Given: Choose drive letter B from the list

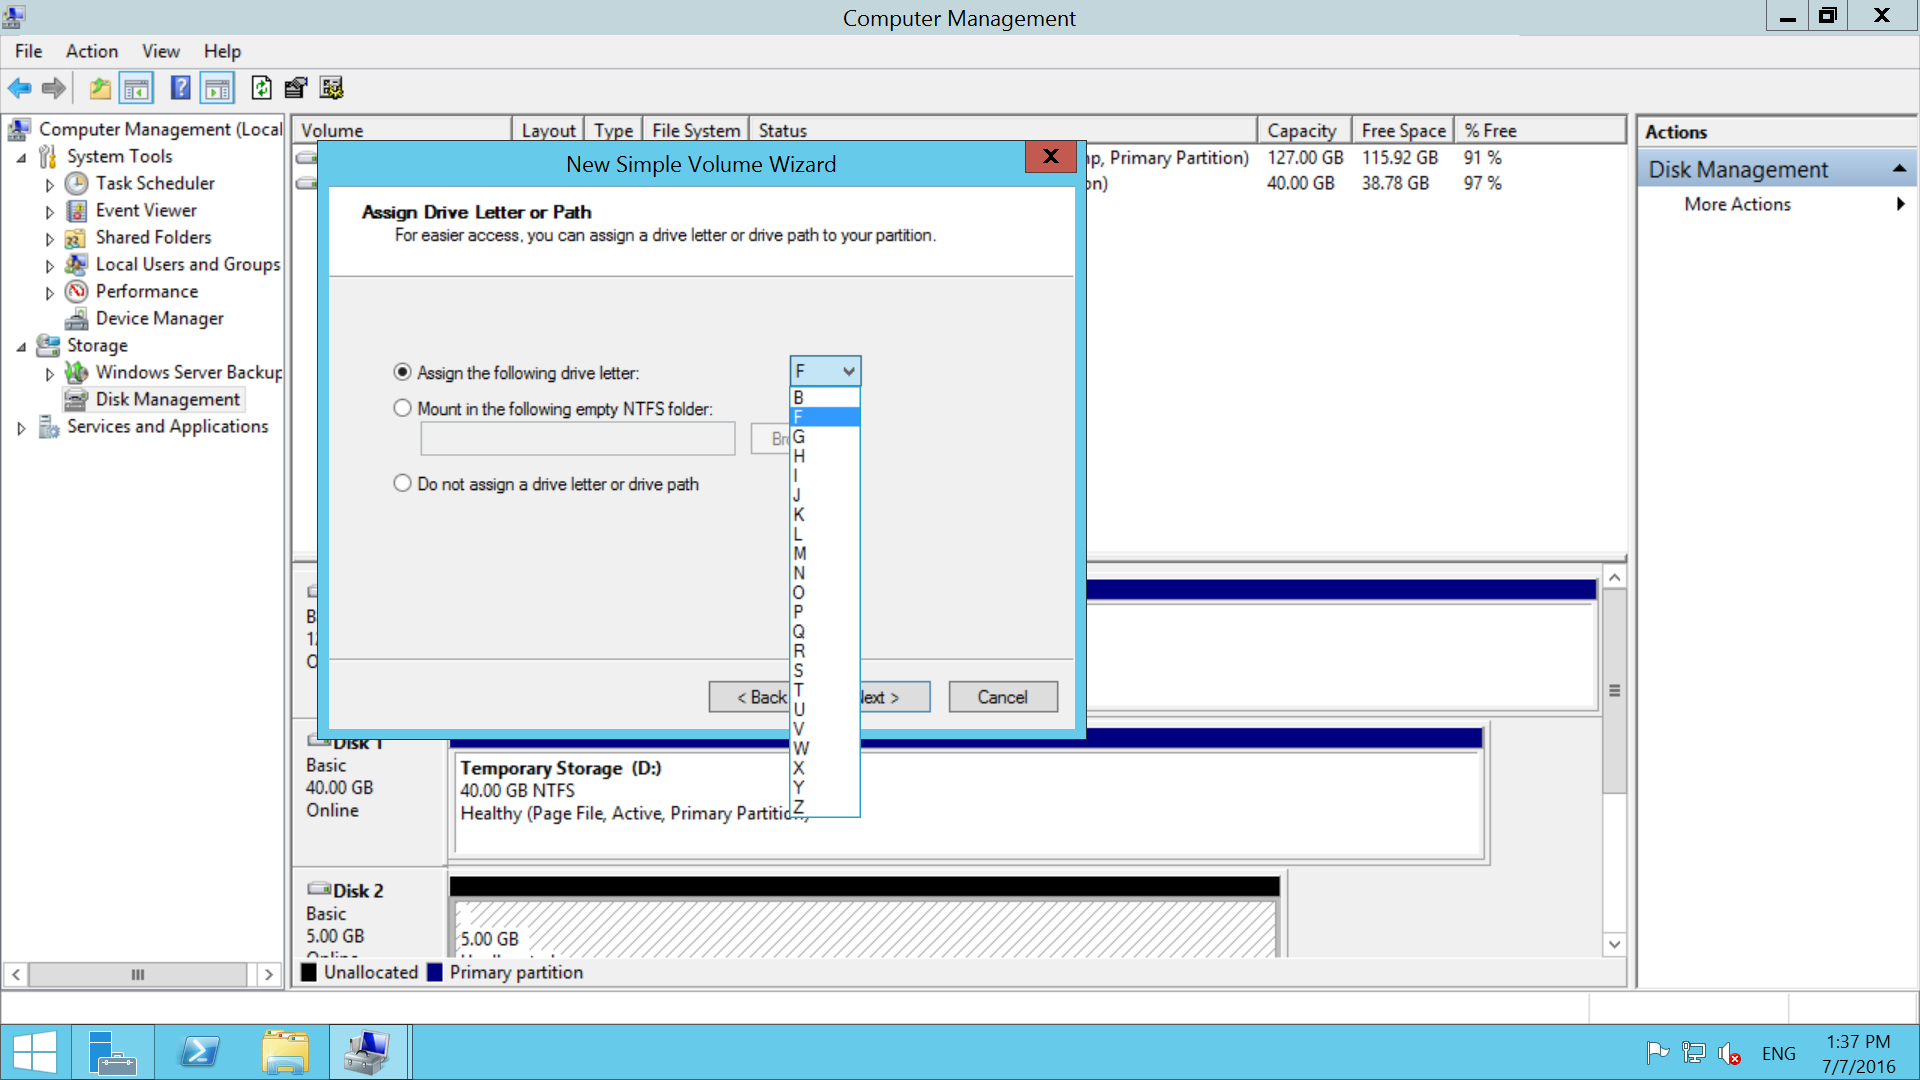Looking at the screenshot, I should tap(825, 397).
